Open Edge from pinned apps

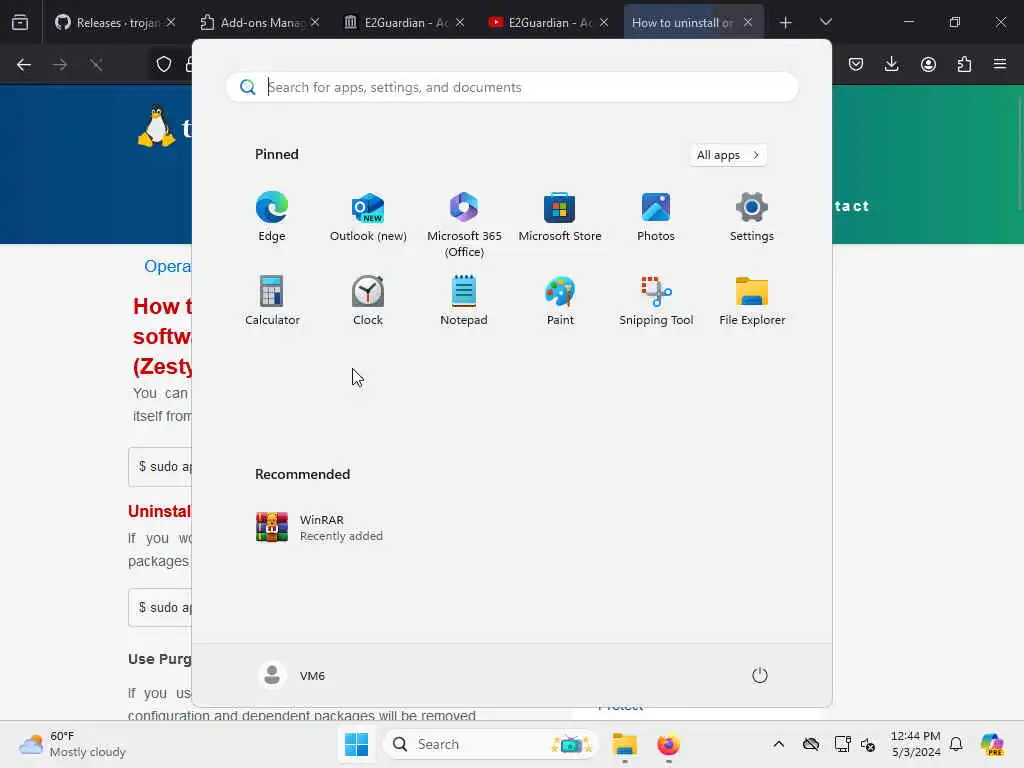pyautogui.click(x=272, y=217)
